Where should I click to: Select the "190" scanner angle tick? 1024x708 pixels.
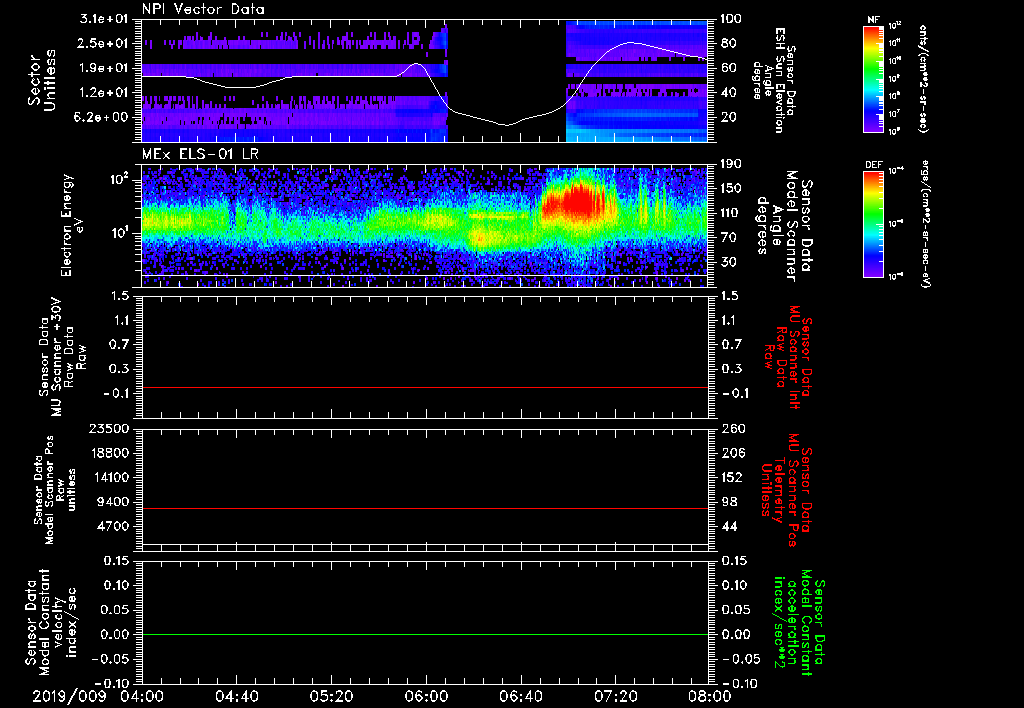(x=731, y=164)
